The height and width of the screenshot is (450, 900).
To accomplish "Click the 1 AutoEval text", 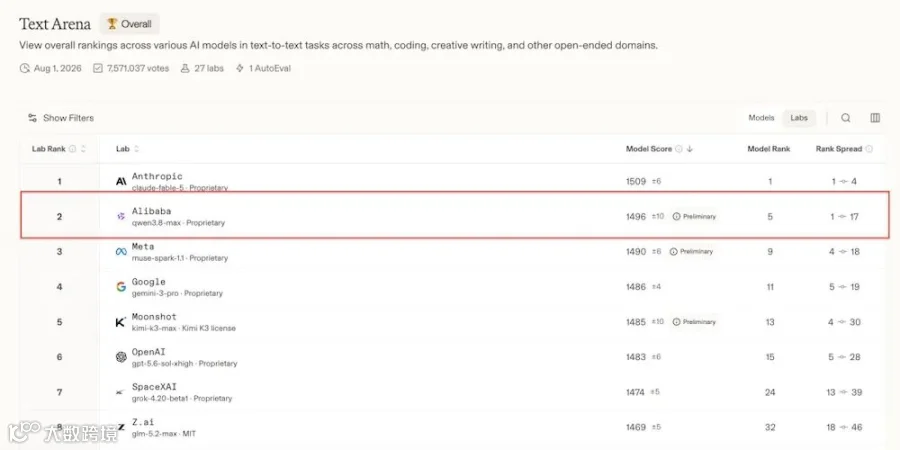I will click(270, 68).
